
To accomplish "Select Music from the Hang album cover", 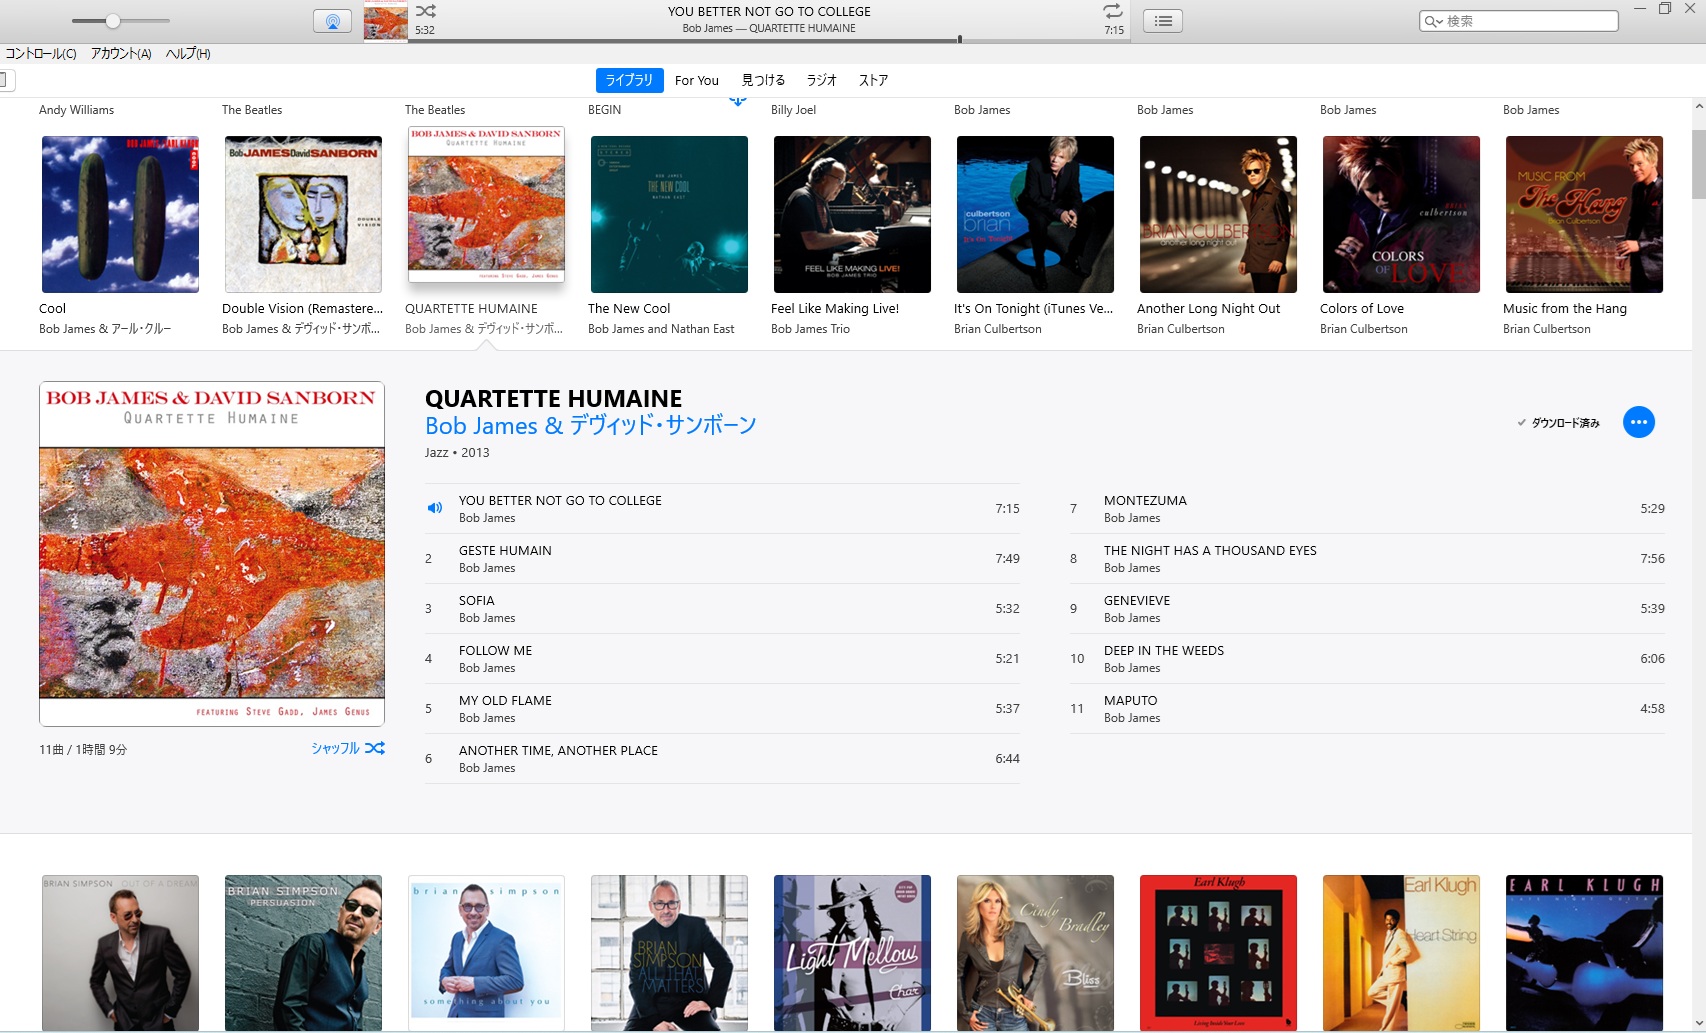I will coord(1584,214).
